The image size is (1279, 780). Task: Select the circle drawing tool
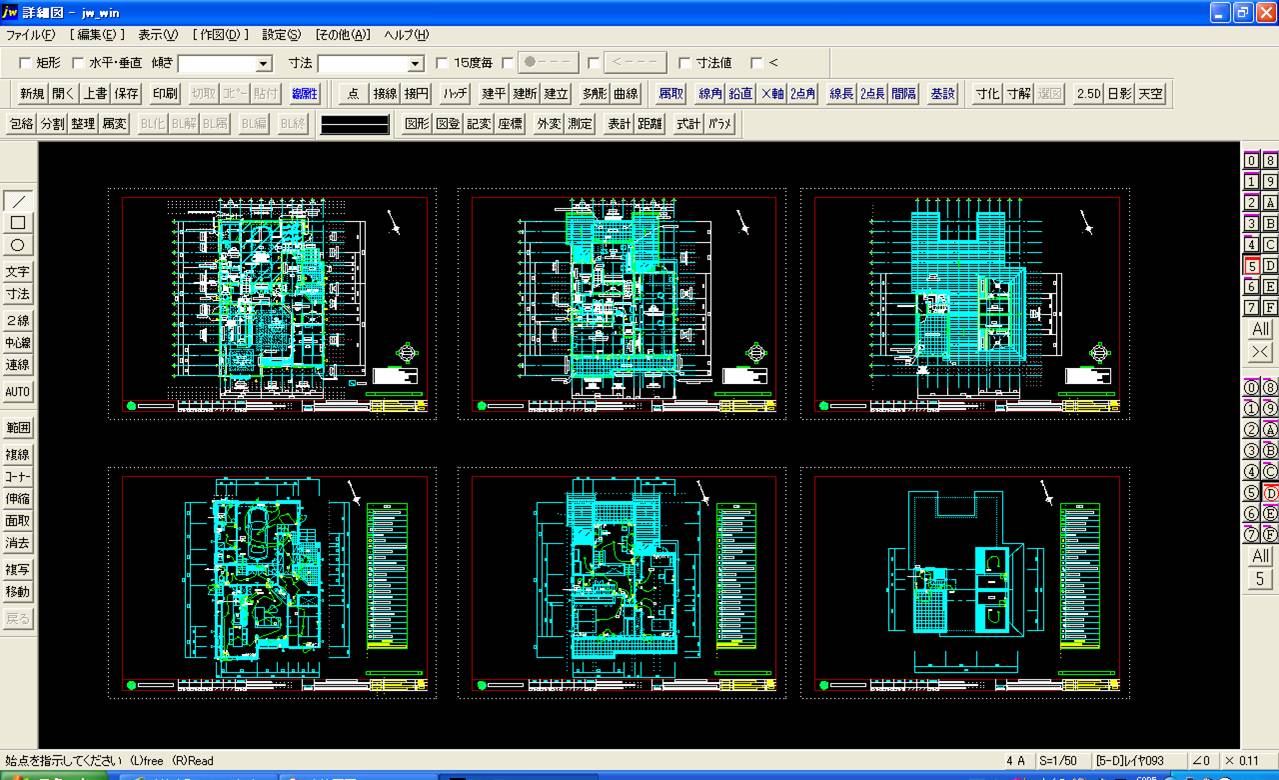pyautogui.click(x=18, y=245)
